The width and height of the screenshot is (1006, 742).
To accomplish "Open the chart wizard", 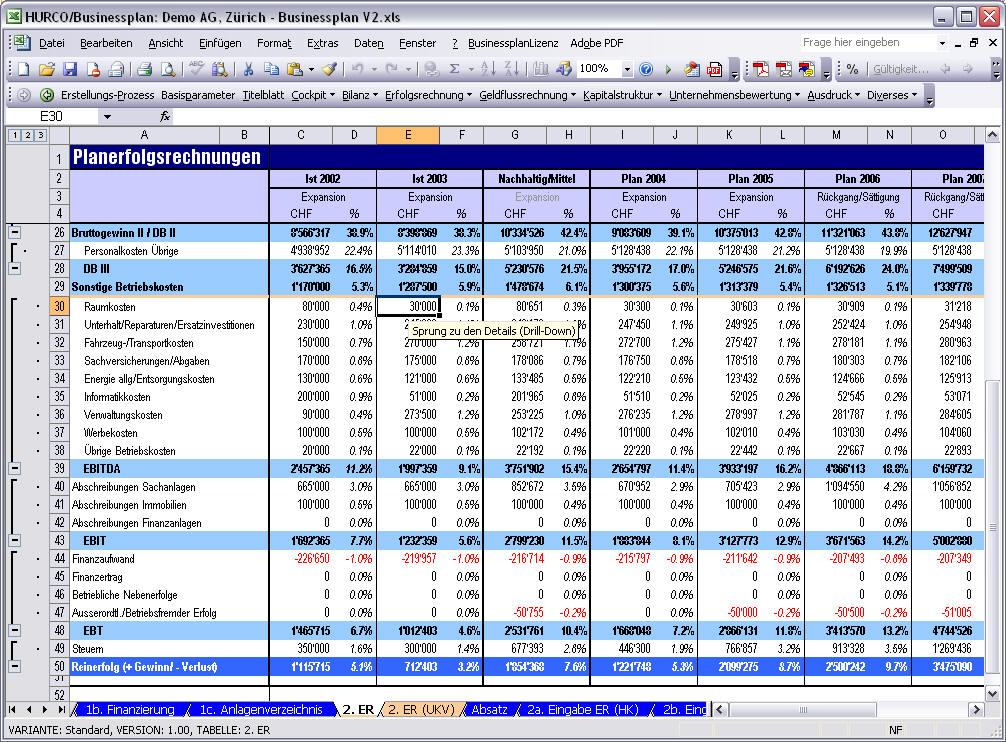I will click(541, 69).
